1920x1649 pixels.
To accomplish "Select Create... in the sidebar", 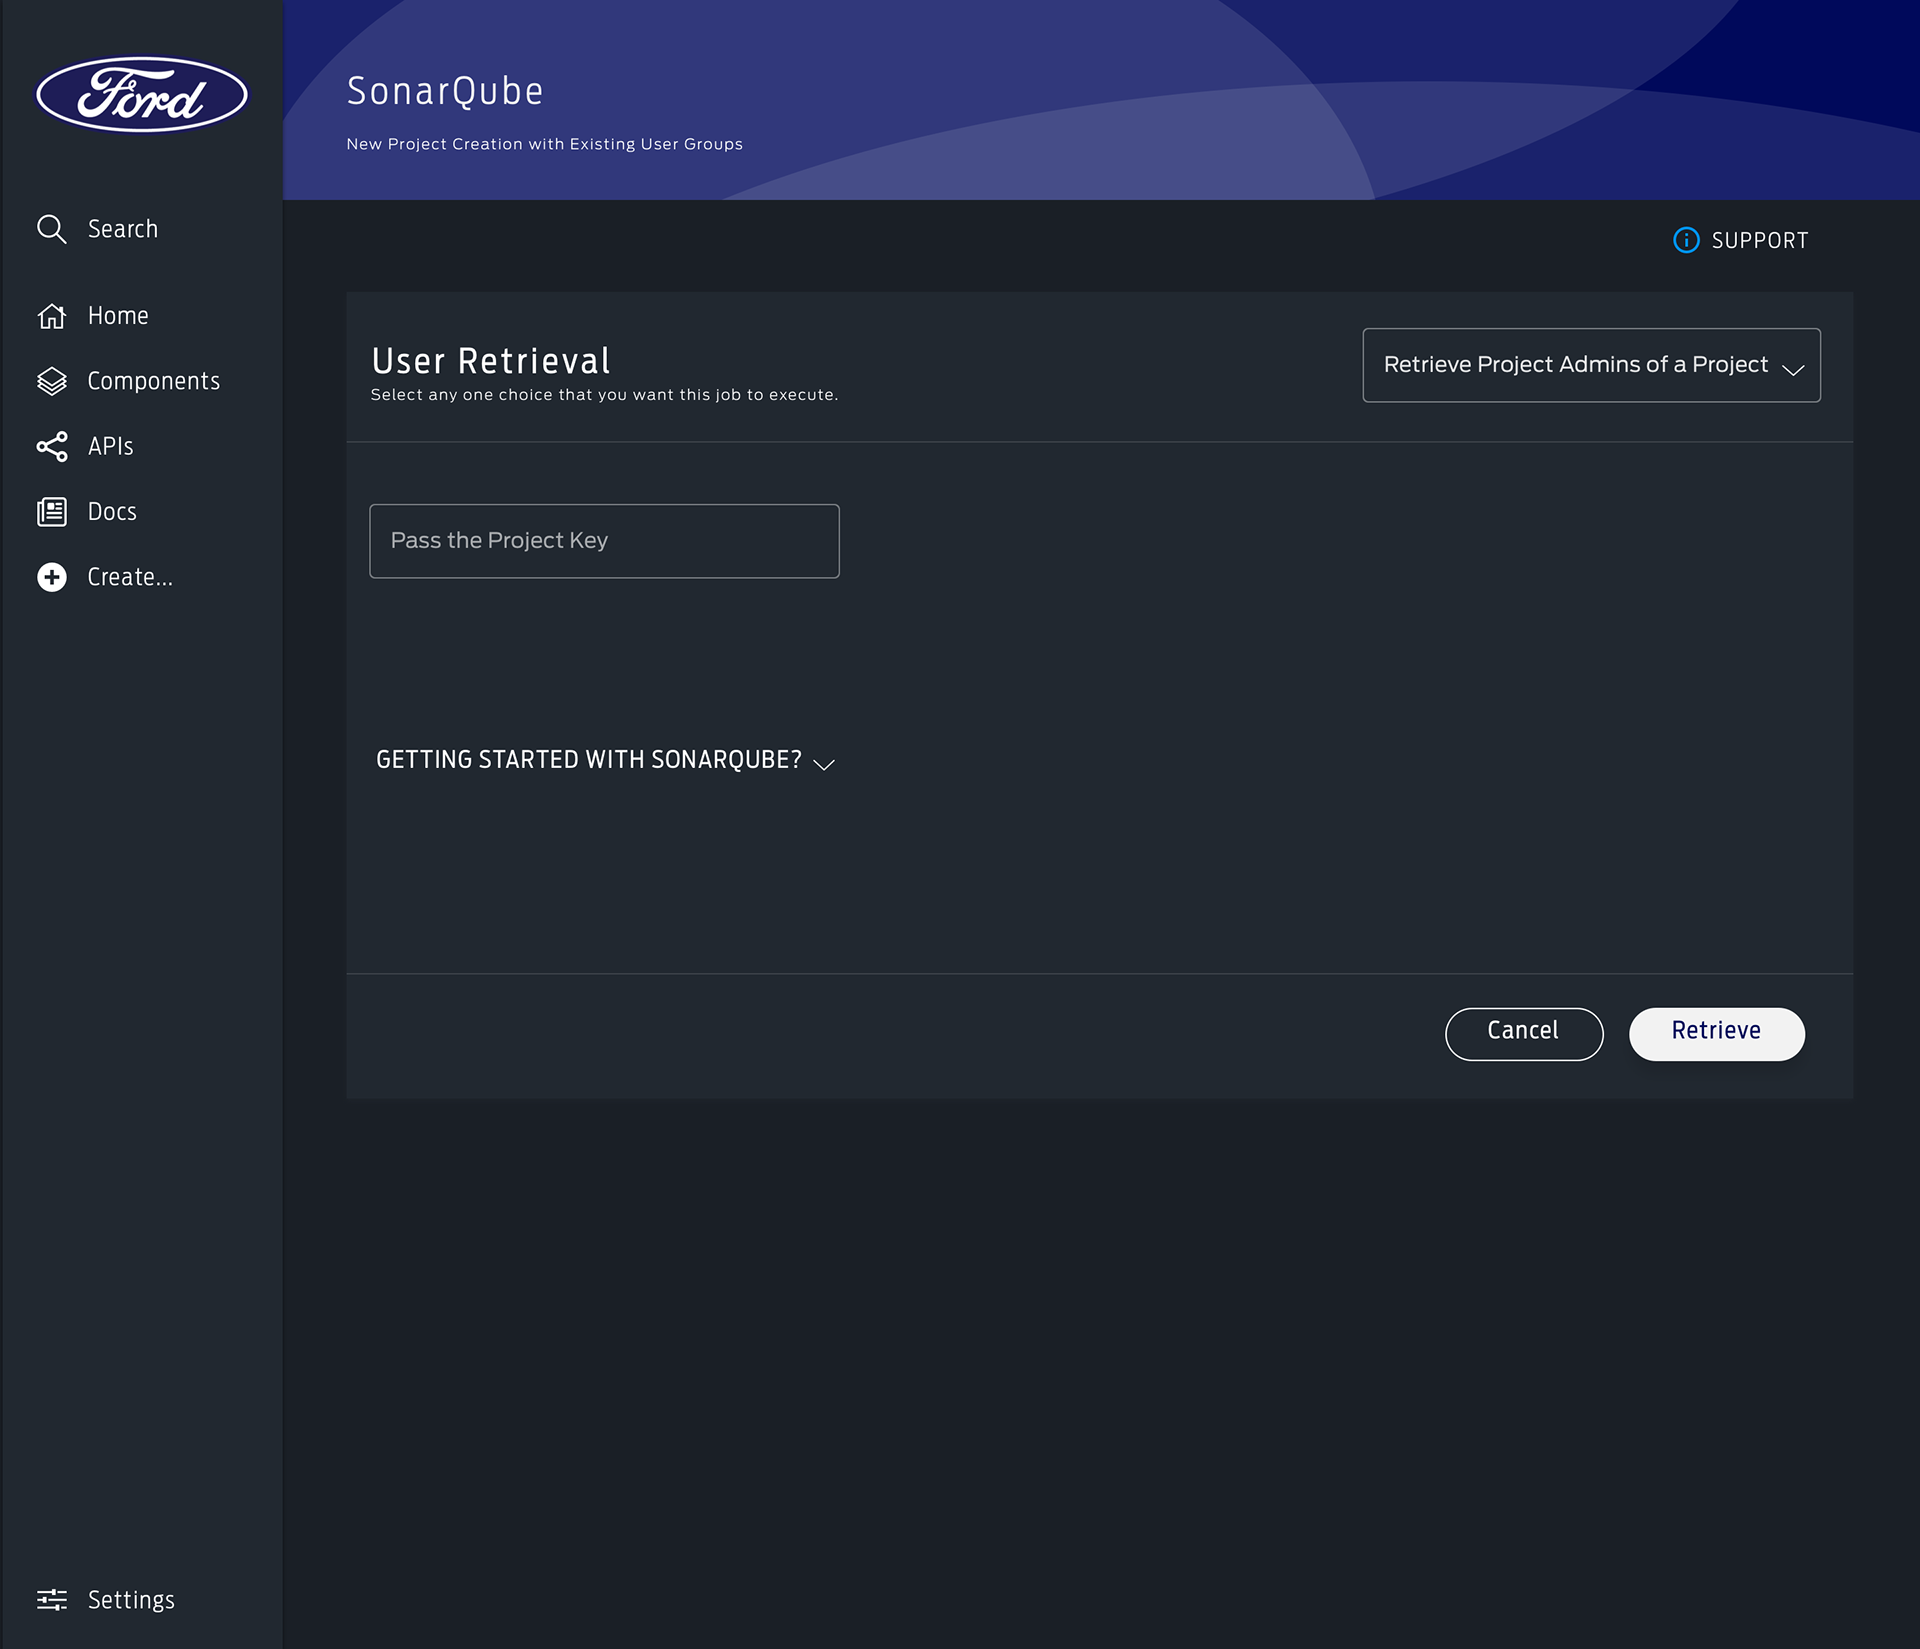I will tap(130, 577).
